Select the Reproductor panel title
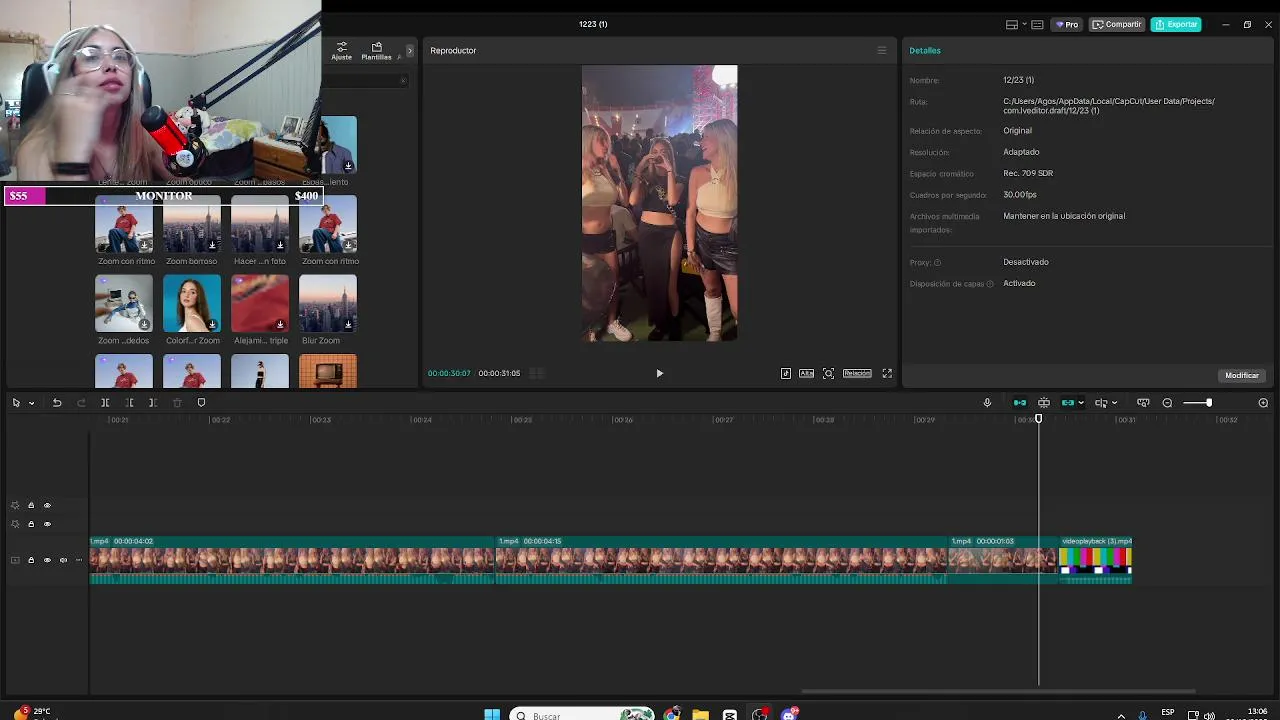The height and width of the screenshot is (720, 1280). pyautogui.click(x=453, y=50)
